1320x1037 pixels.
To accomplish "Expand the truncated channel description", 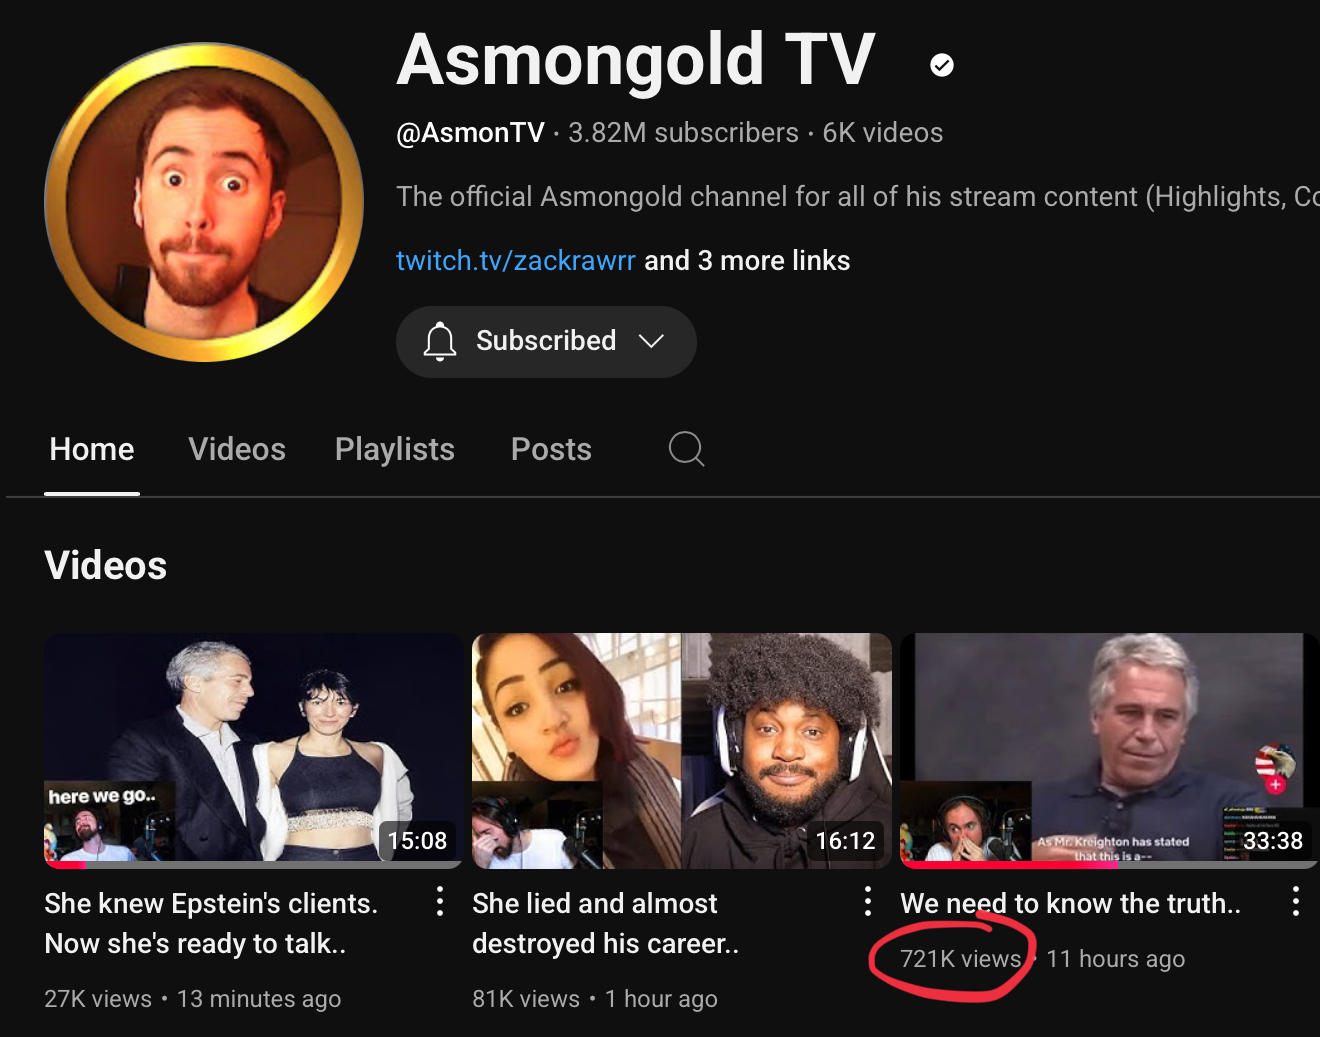I will (x=858, y=196).
